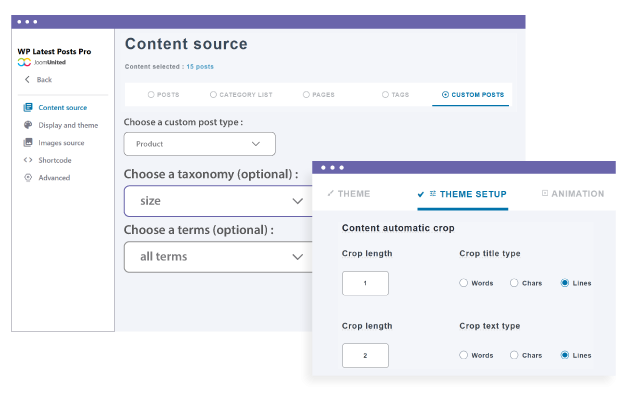The image size is (630, 400).
Task: Switch to the Category List tab
Action: pos(240,95)
